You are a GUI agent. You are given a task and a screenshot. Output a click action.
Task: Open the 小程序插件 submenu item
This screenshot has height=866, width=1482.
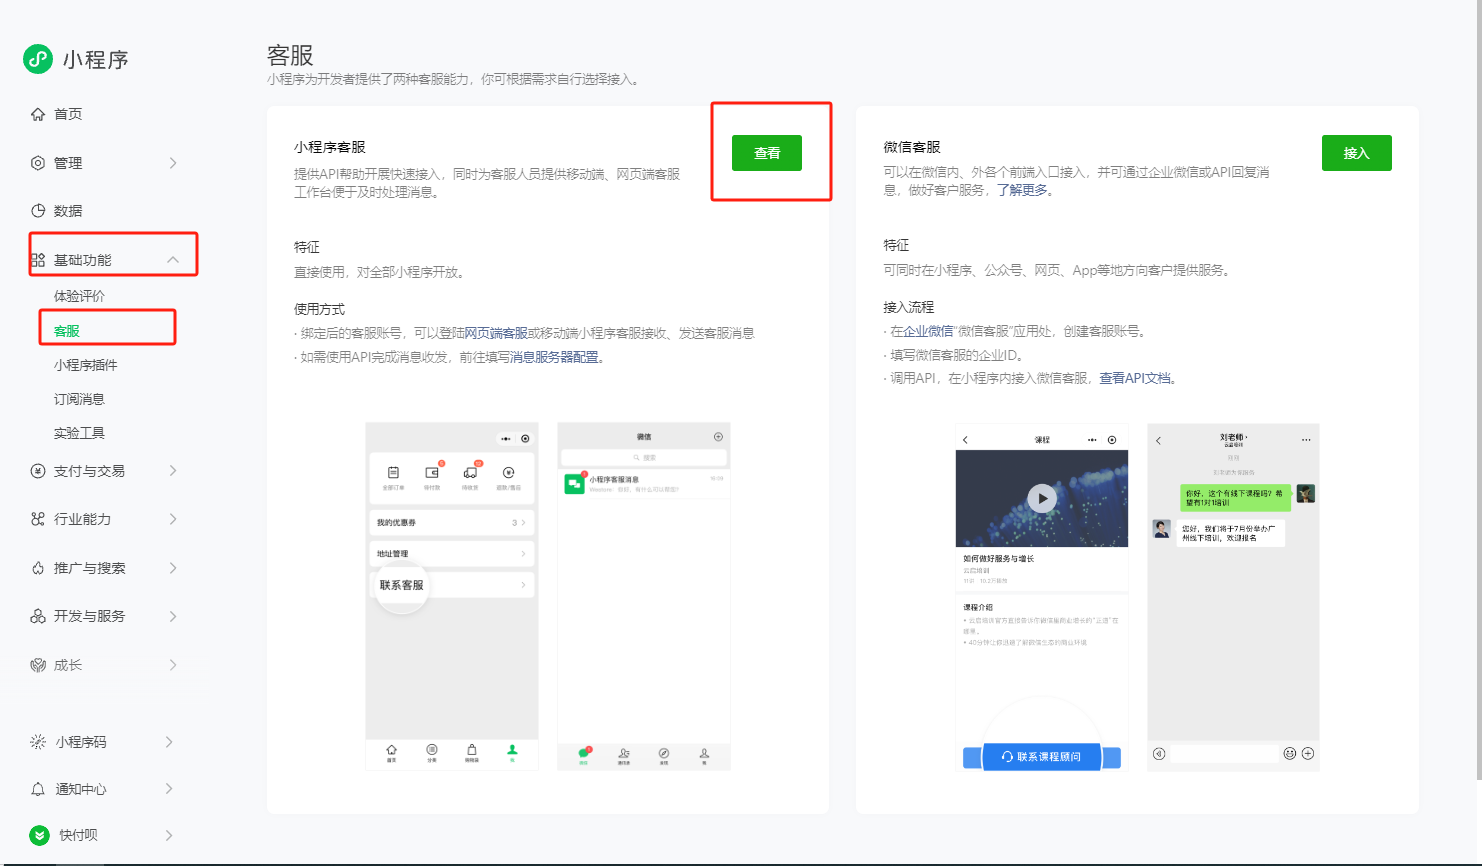pos(86,365)
